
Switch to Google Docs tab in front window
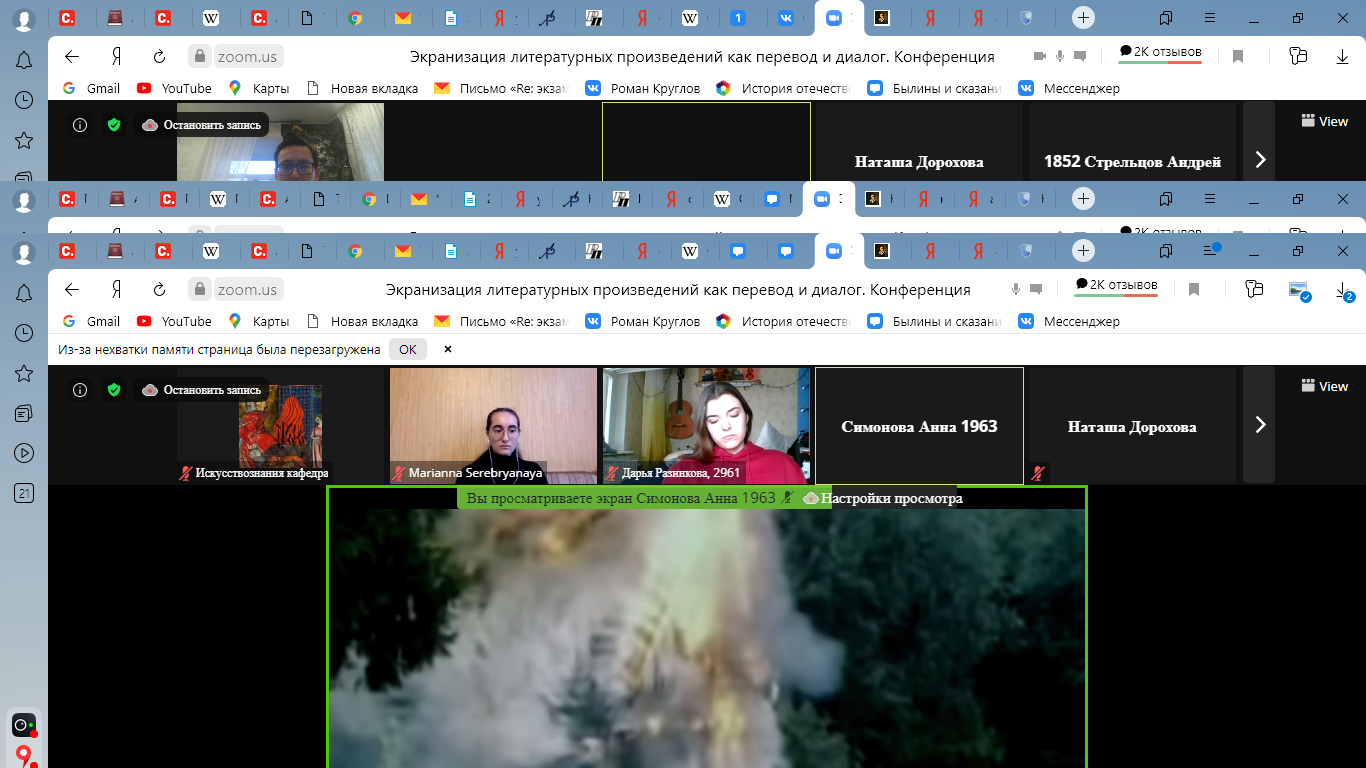[451, 251]
